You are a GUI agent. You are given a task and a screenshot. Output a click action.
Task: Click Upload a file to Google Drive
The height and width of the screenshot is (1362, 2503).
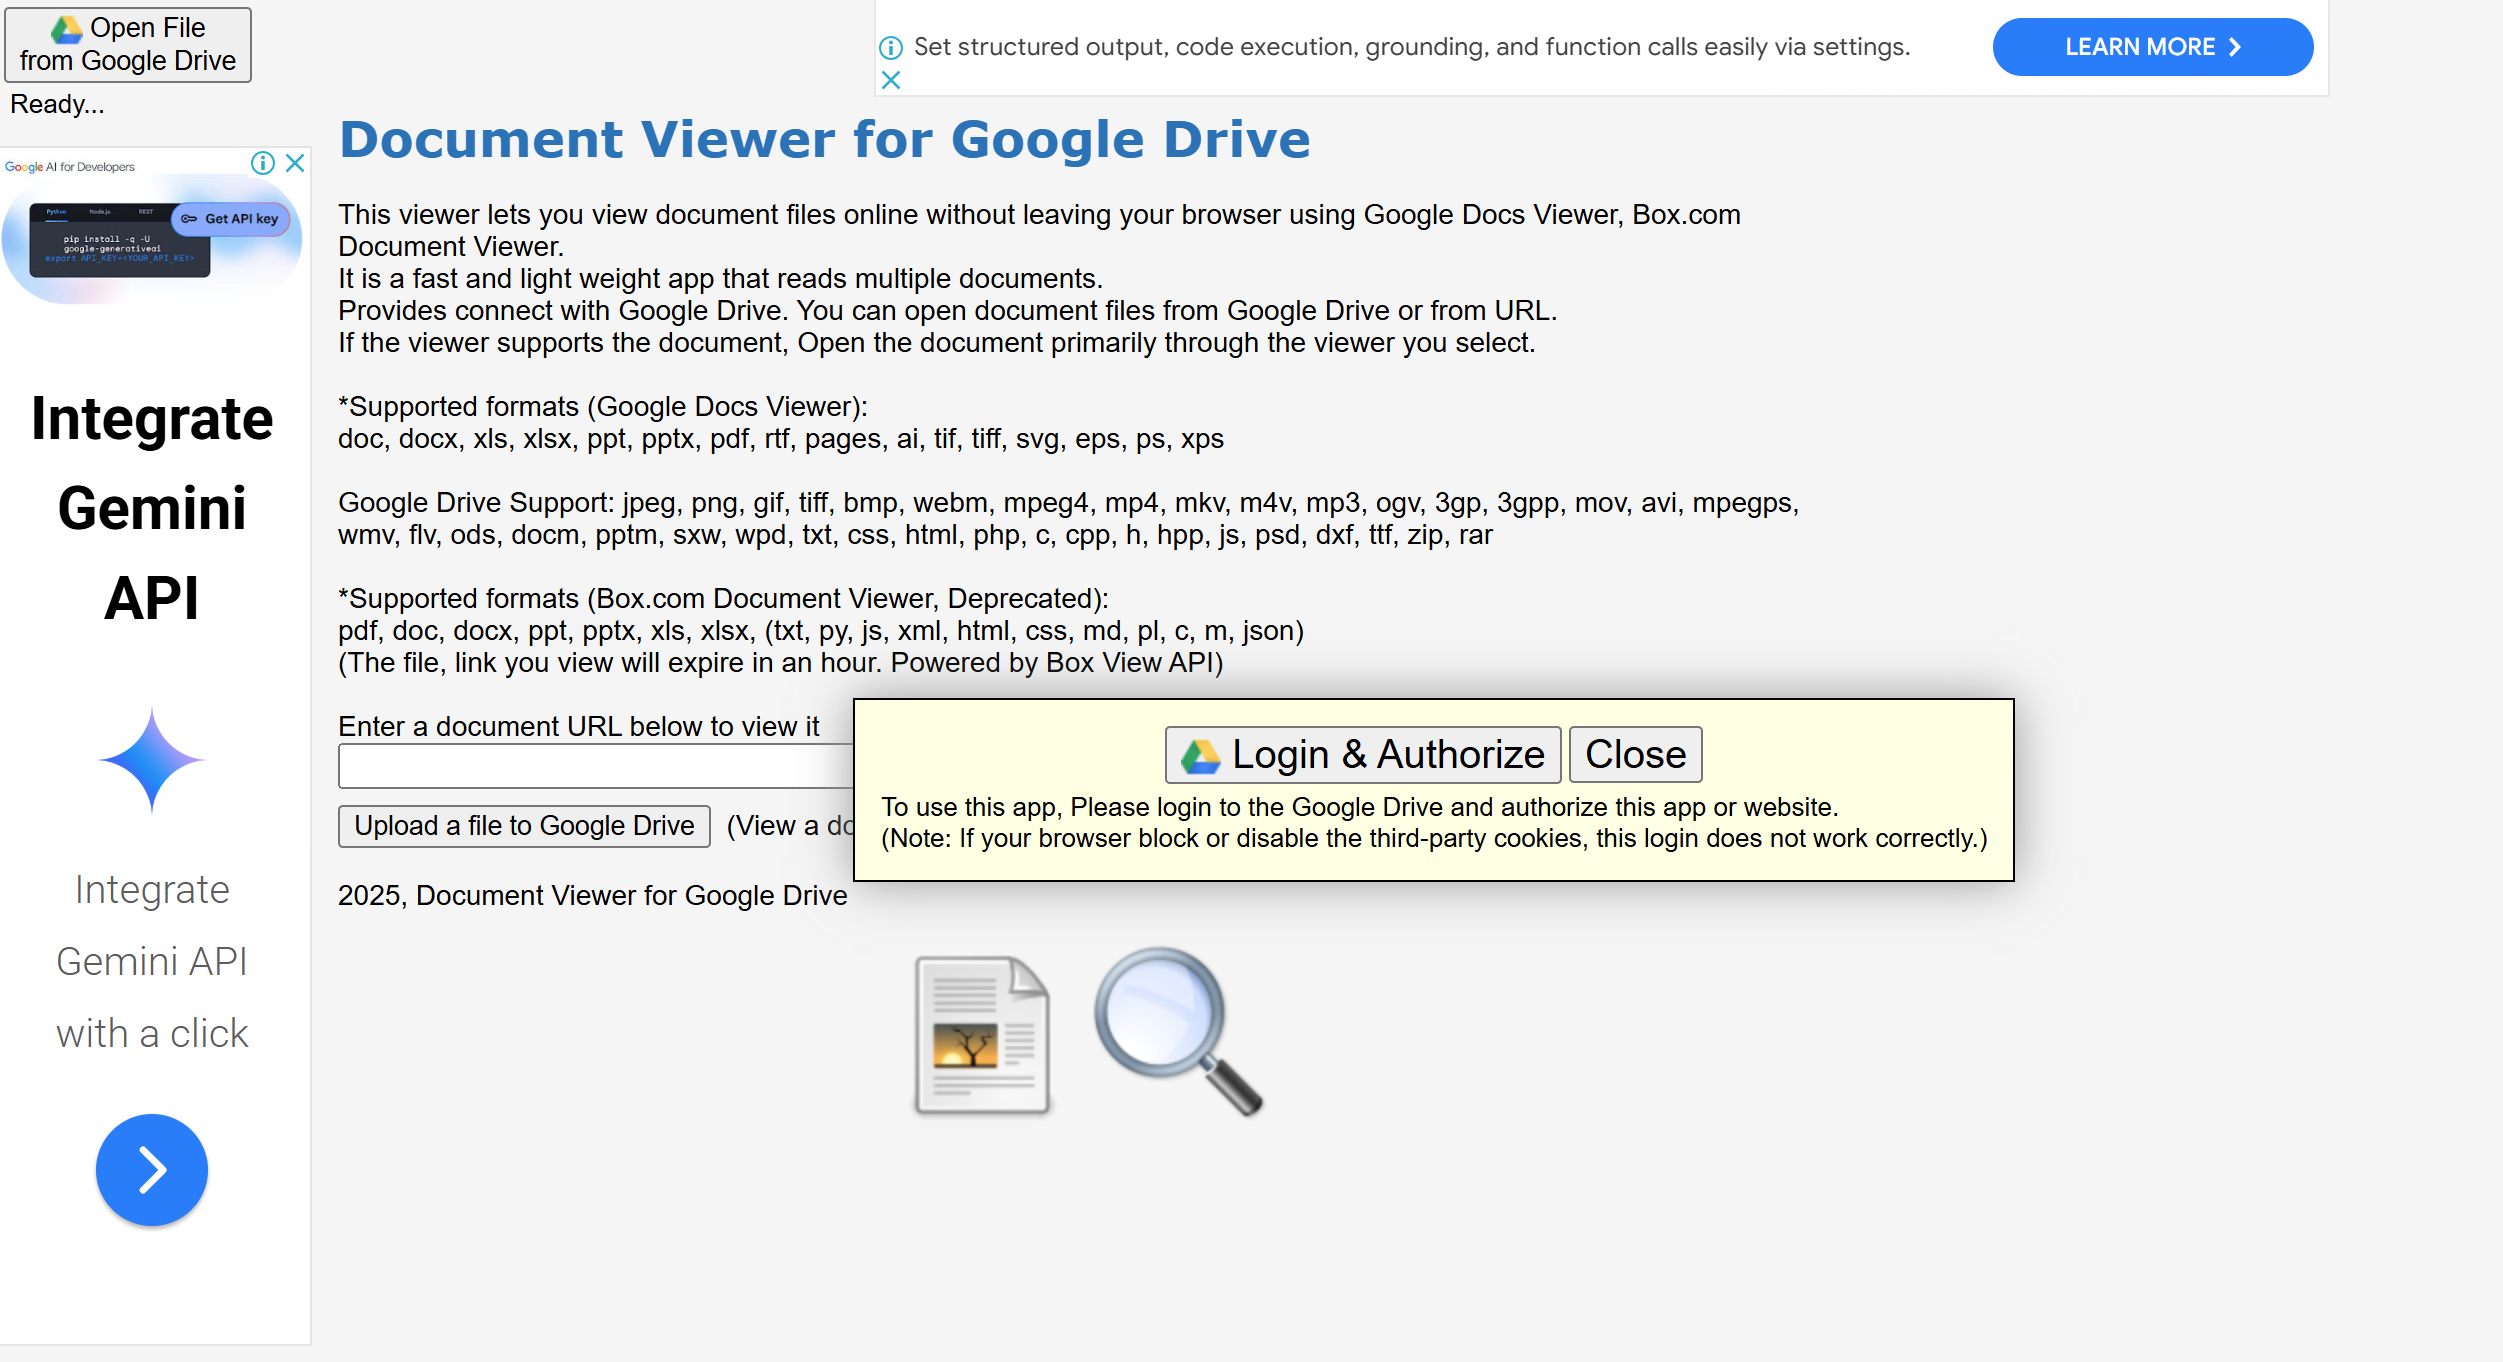pos(524,826)
